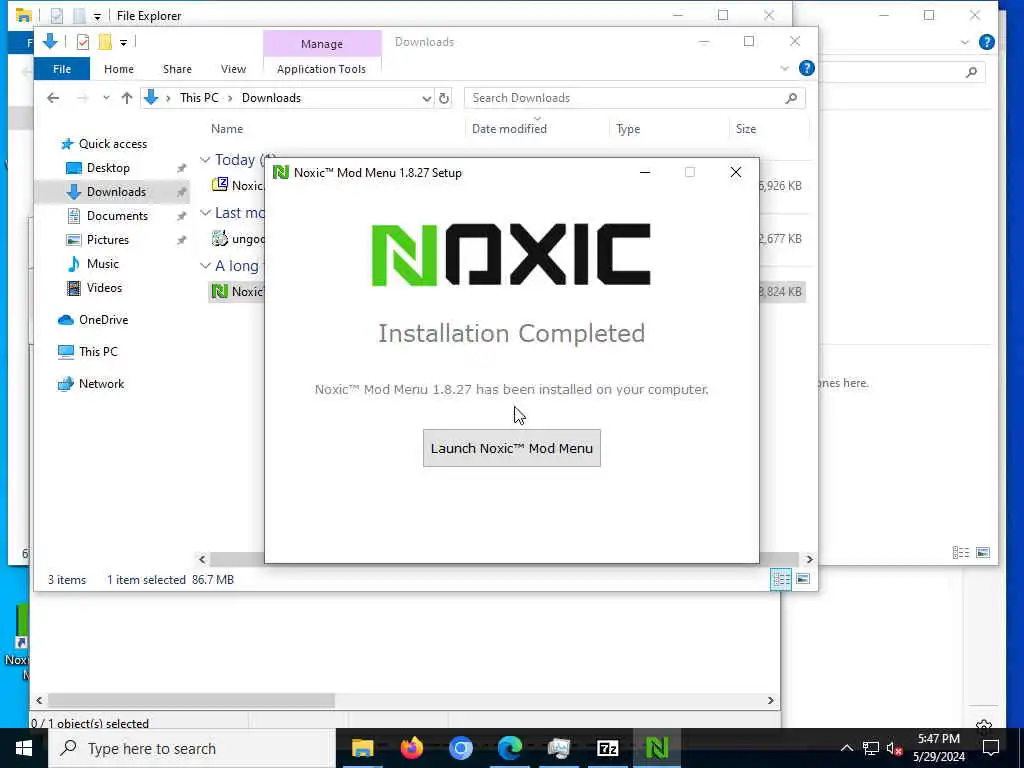1024x768 pixels.
Task: Open View ribbon tab
Action: (x=233, y=69)
